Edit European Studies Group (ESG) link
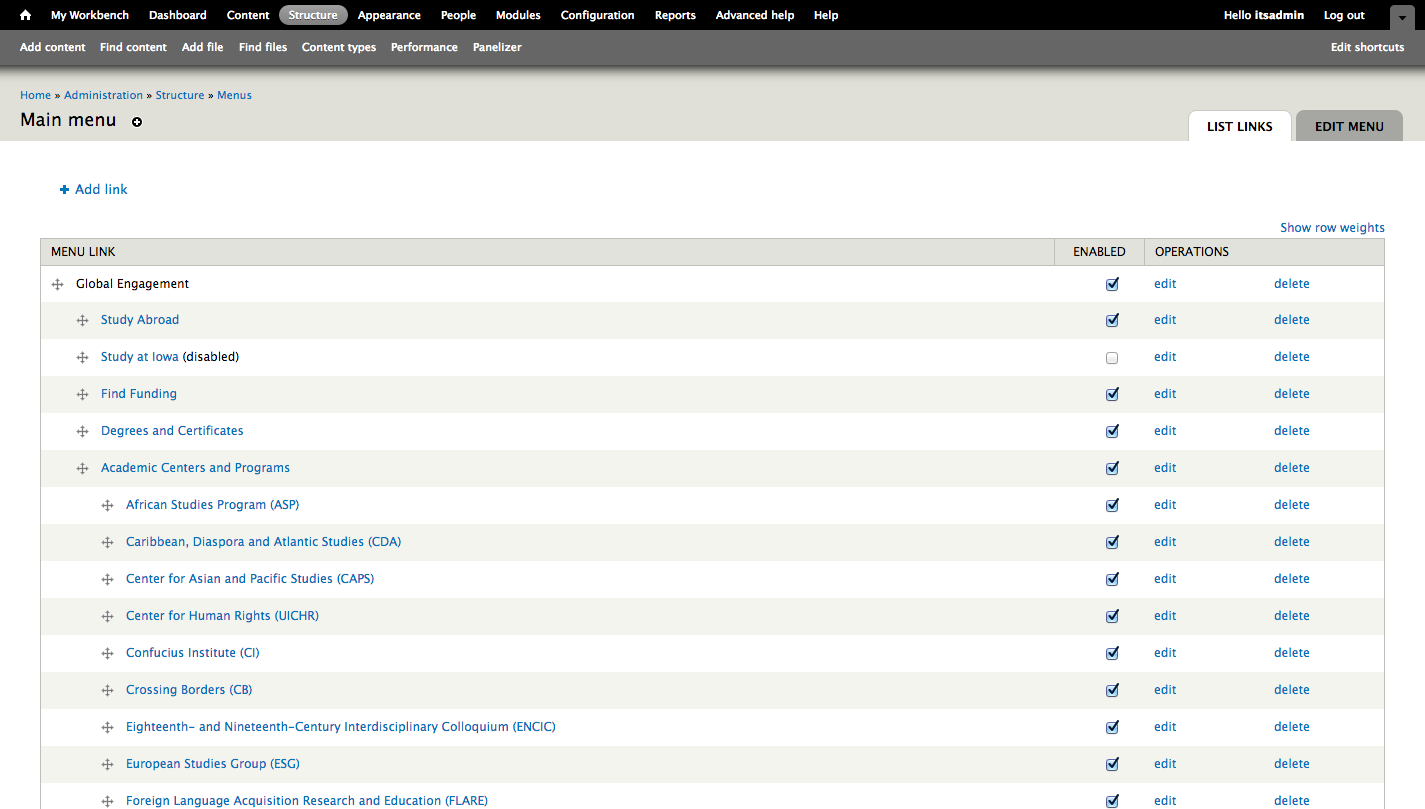 coord(1165,764)
